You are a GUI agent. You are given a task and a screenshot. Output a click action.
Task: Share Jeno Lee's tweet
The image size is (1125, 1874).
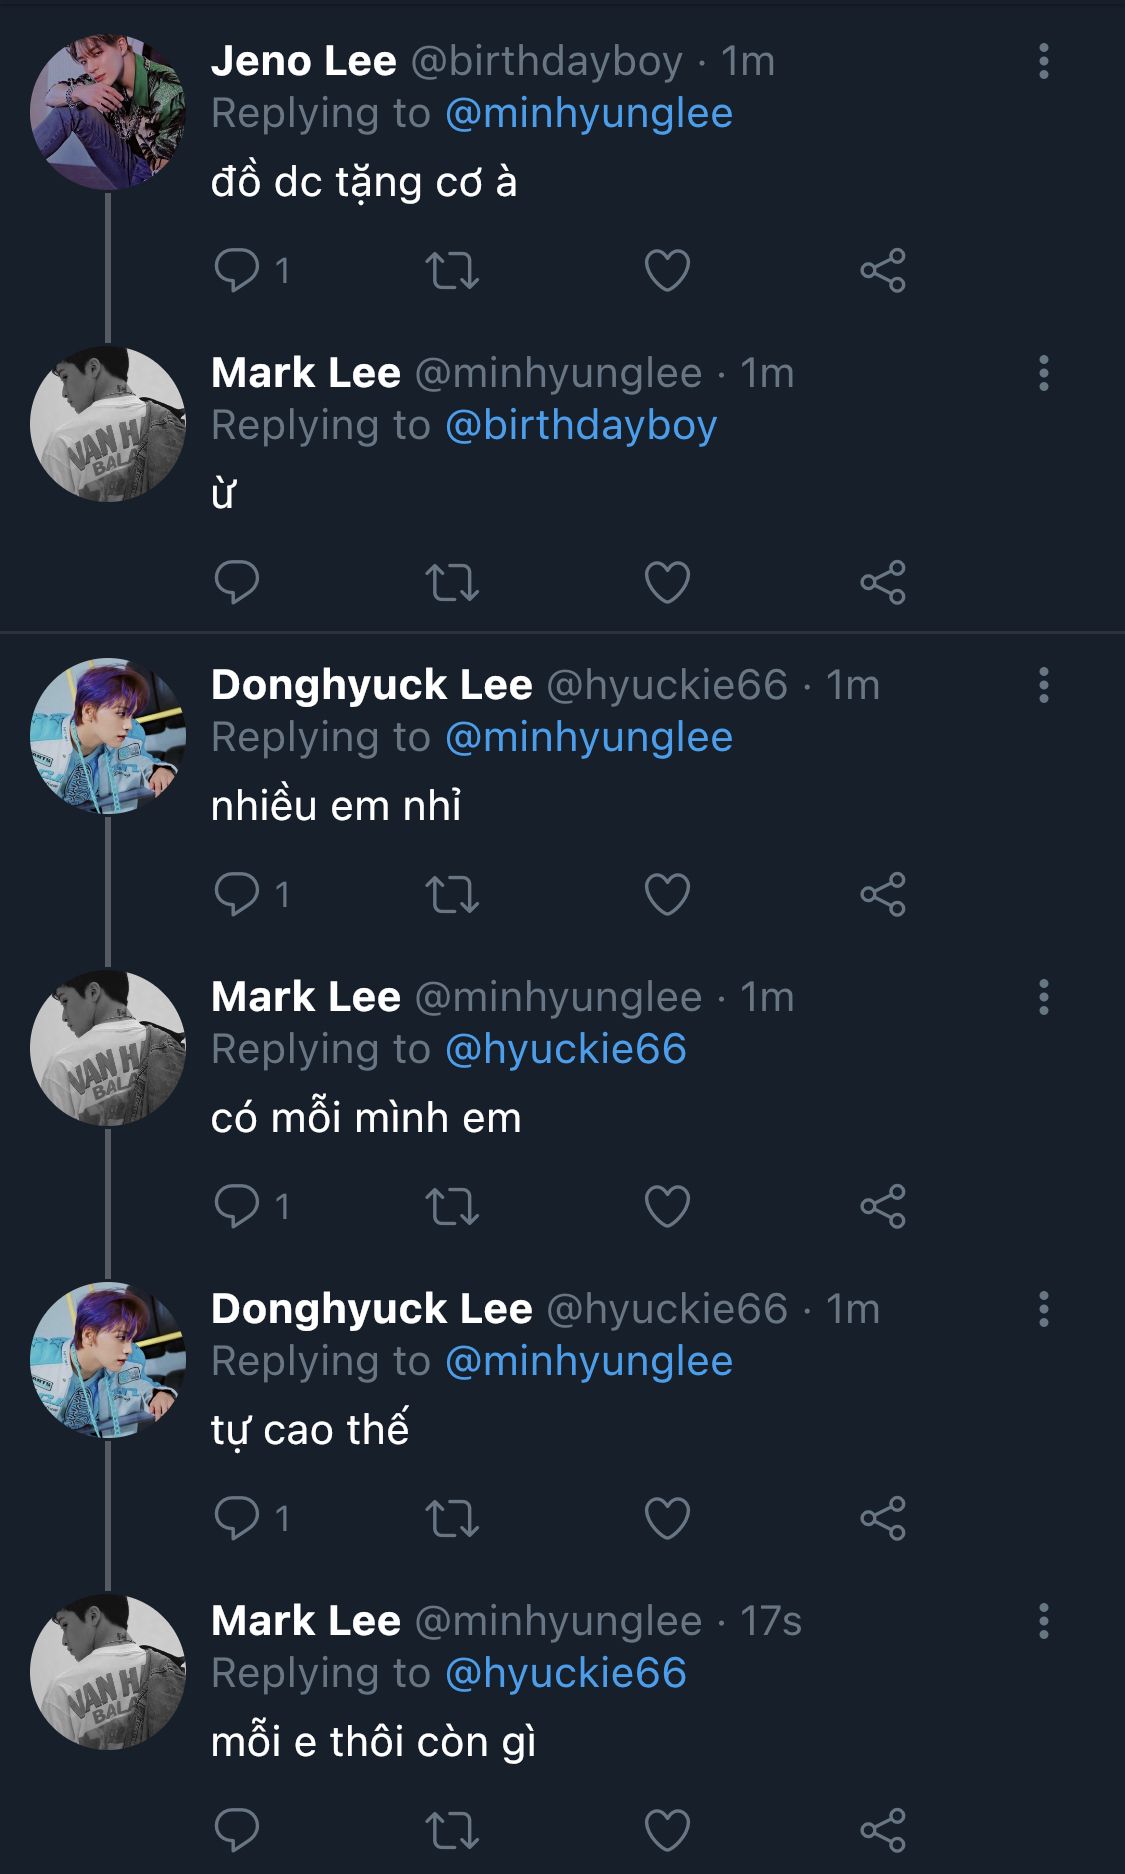click(x=882, y=270)
